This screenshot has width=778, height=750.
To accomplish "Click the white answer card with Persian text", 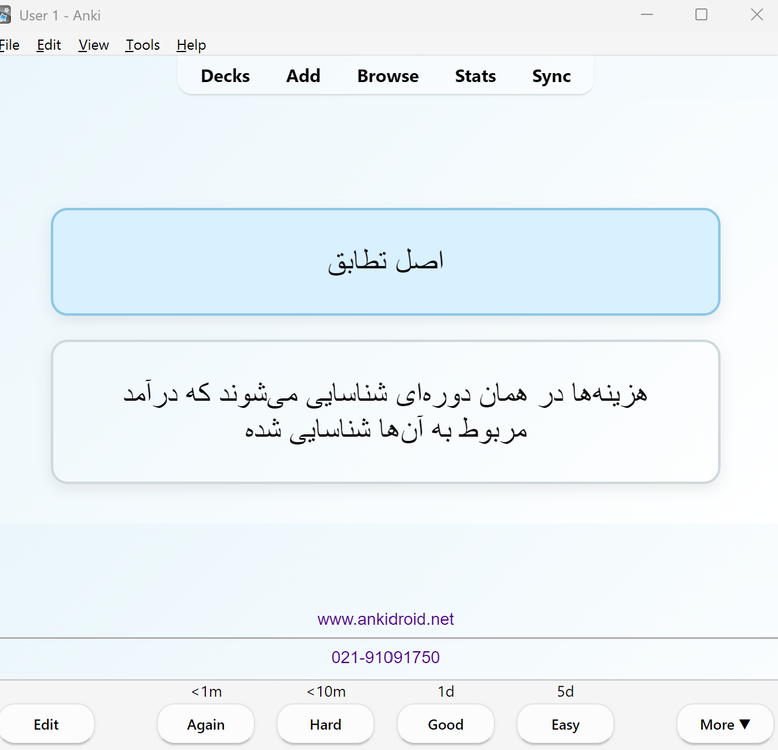I will point(386,411).
